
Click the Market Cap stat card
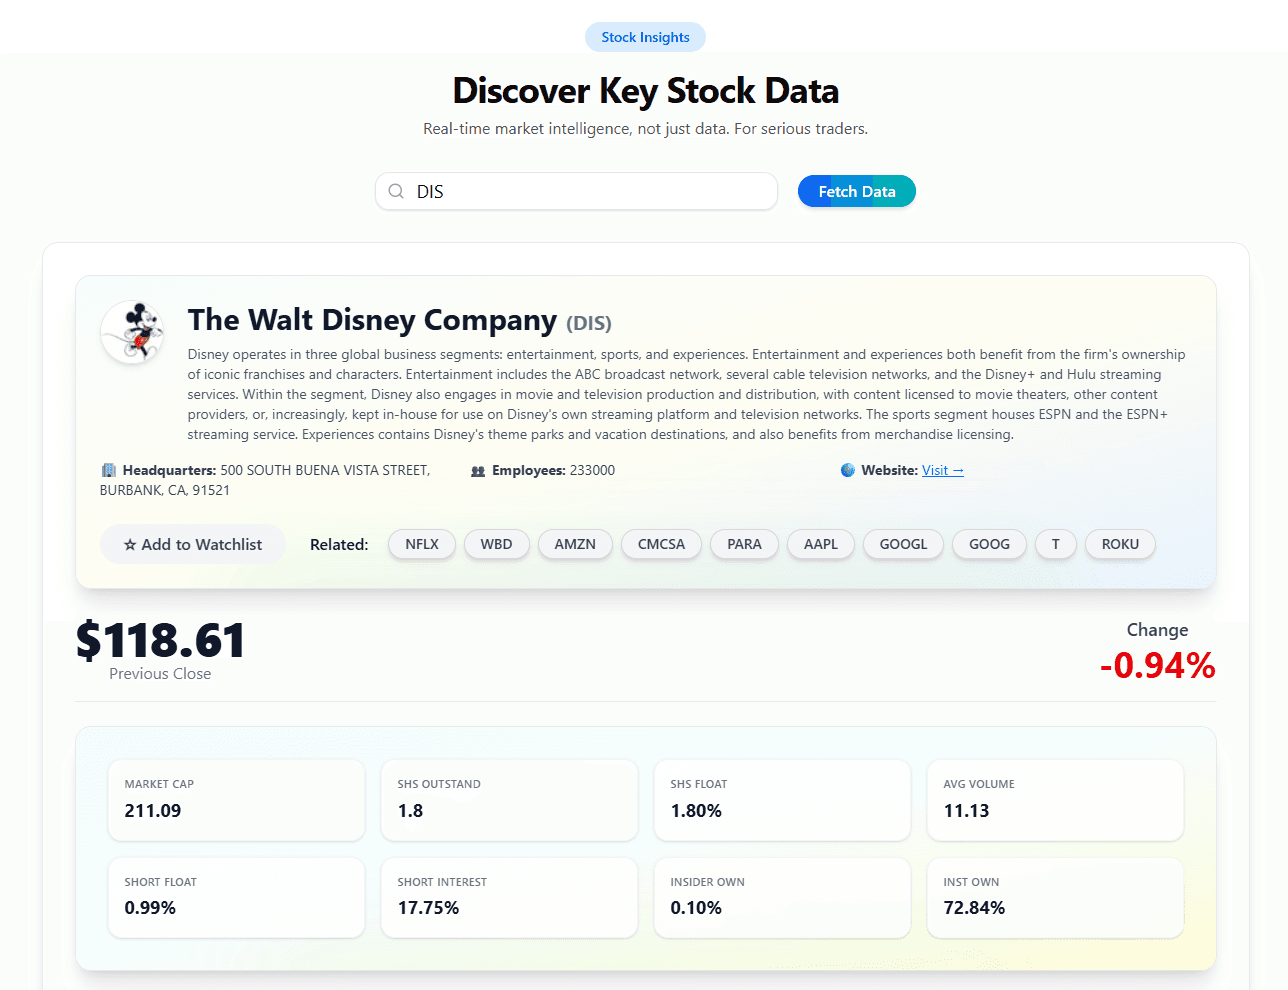click(x=236, y=800)
